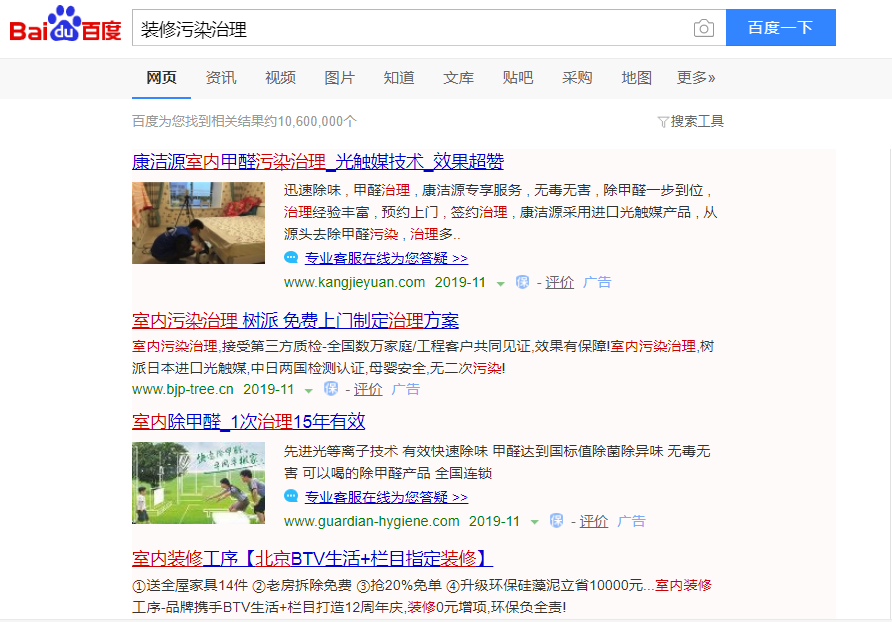Click 专业客服在线为您答疑 link under guardian-hygiene result

(386, 497)
